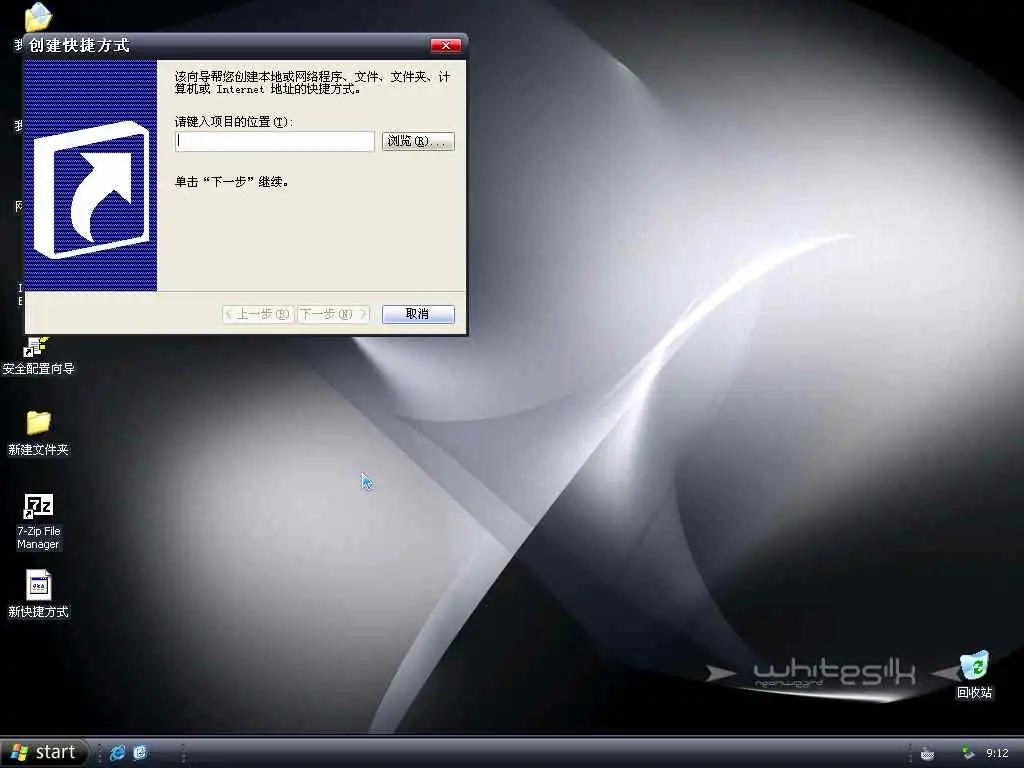
Task: Open the 安全配置向导 desktop shortcut icon
Action: tap(38, 356)
